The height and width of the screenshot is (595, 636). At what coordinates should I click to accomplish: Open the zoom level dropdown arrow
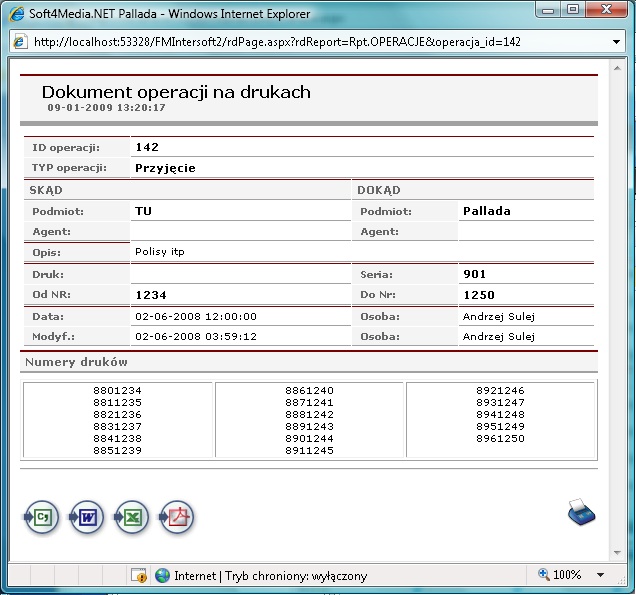point(601,575)
